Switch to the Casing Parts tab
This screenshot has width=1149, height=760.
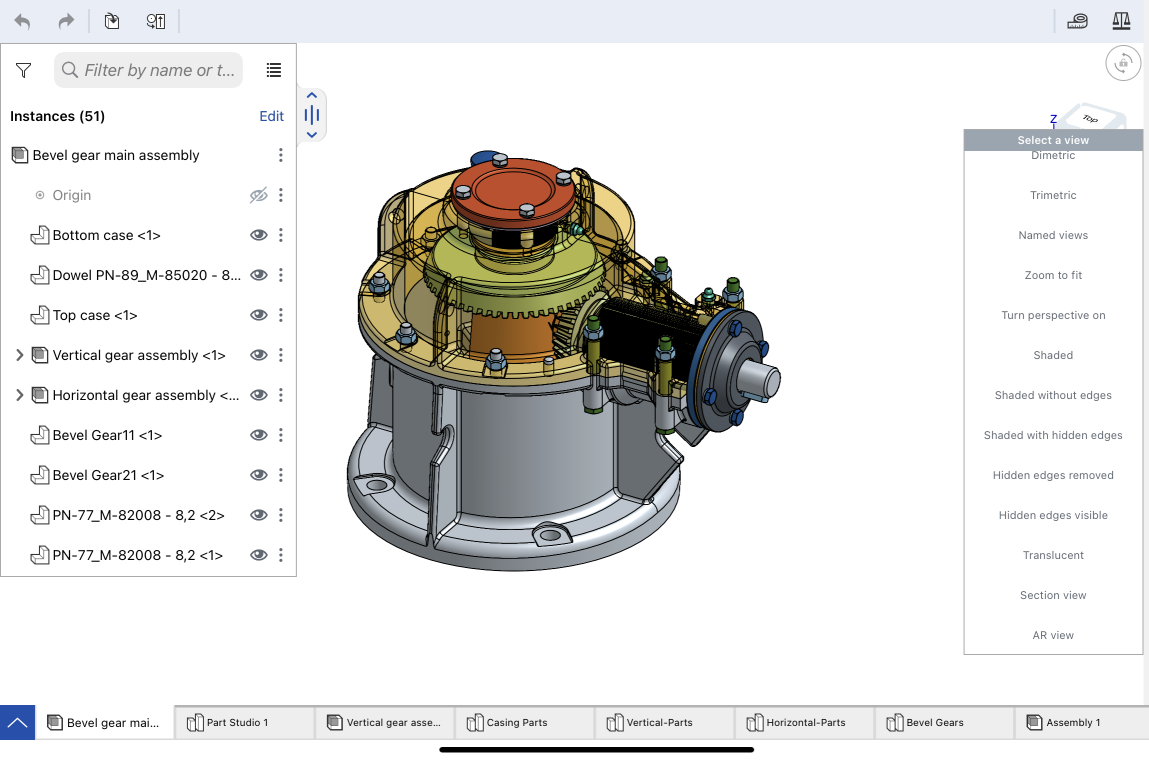(x=524, y=722)
